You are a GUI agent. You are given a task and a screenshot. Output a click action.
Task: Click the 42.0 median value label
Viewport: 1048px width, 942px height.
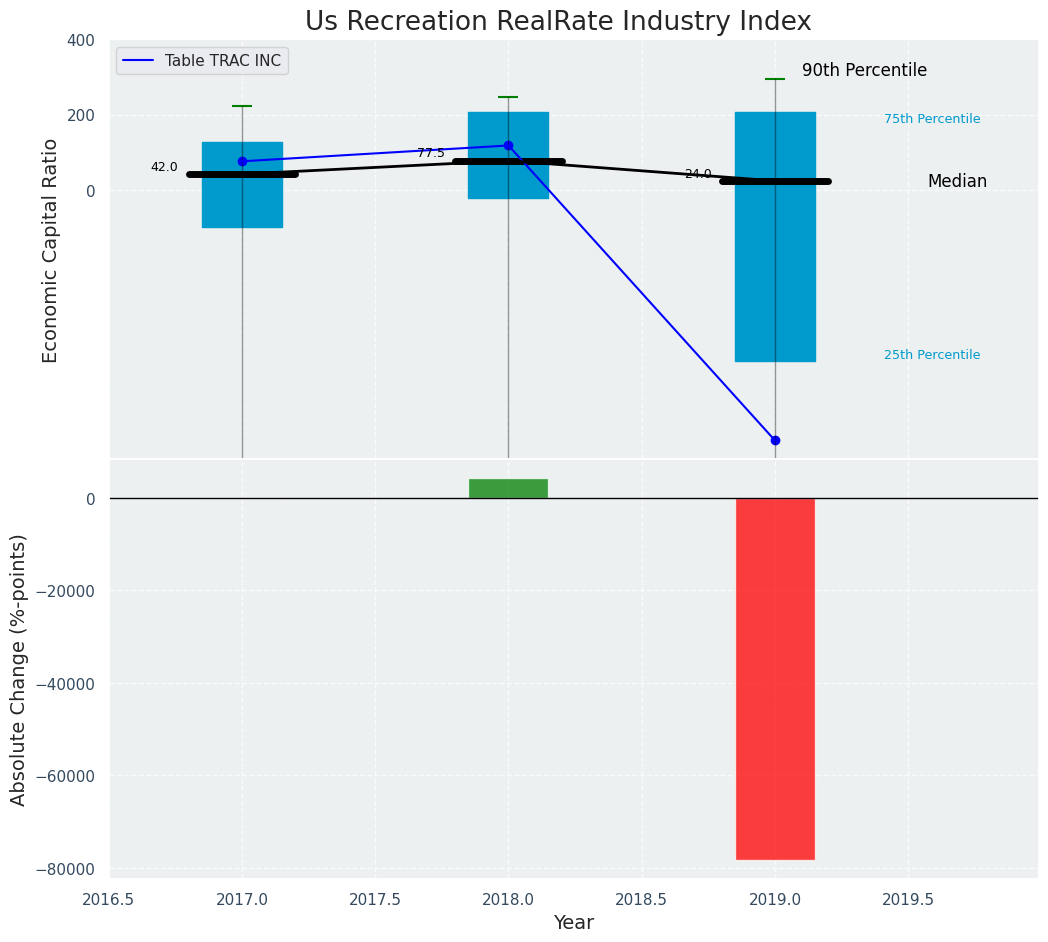pyautogui.click(x=164, y=167)
